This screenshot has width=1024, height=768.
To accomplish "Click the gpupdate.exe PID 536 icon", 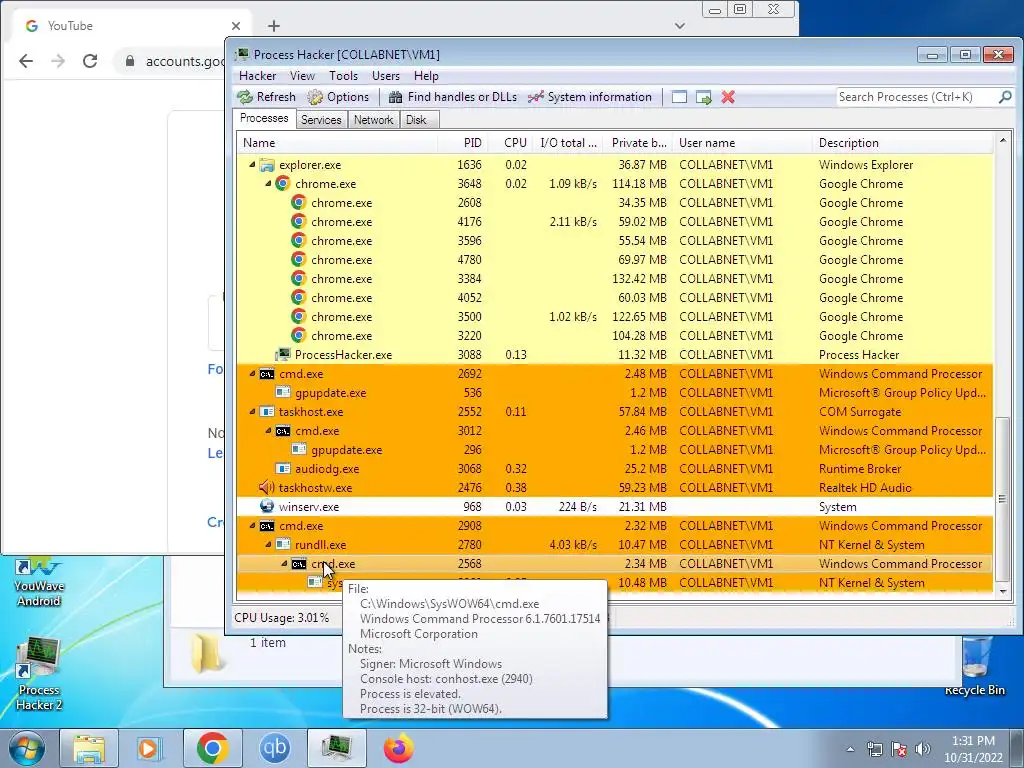I will point(283,392).
